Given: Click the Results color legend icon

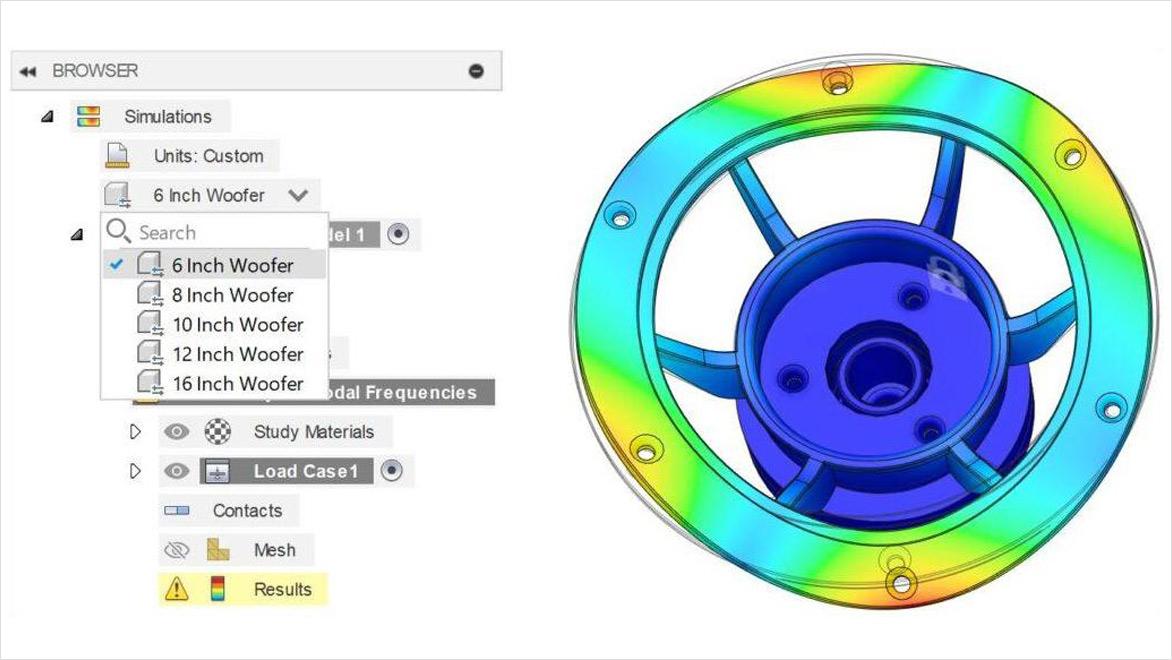Looking at the screenshot, I should click(217, 590).
